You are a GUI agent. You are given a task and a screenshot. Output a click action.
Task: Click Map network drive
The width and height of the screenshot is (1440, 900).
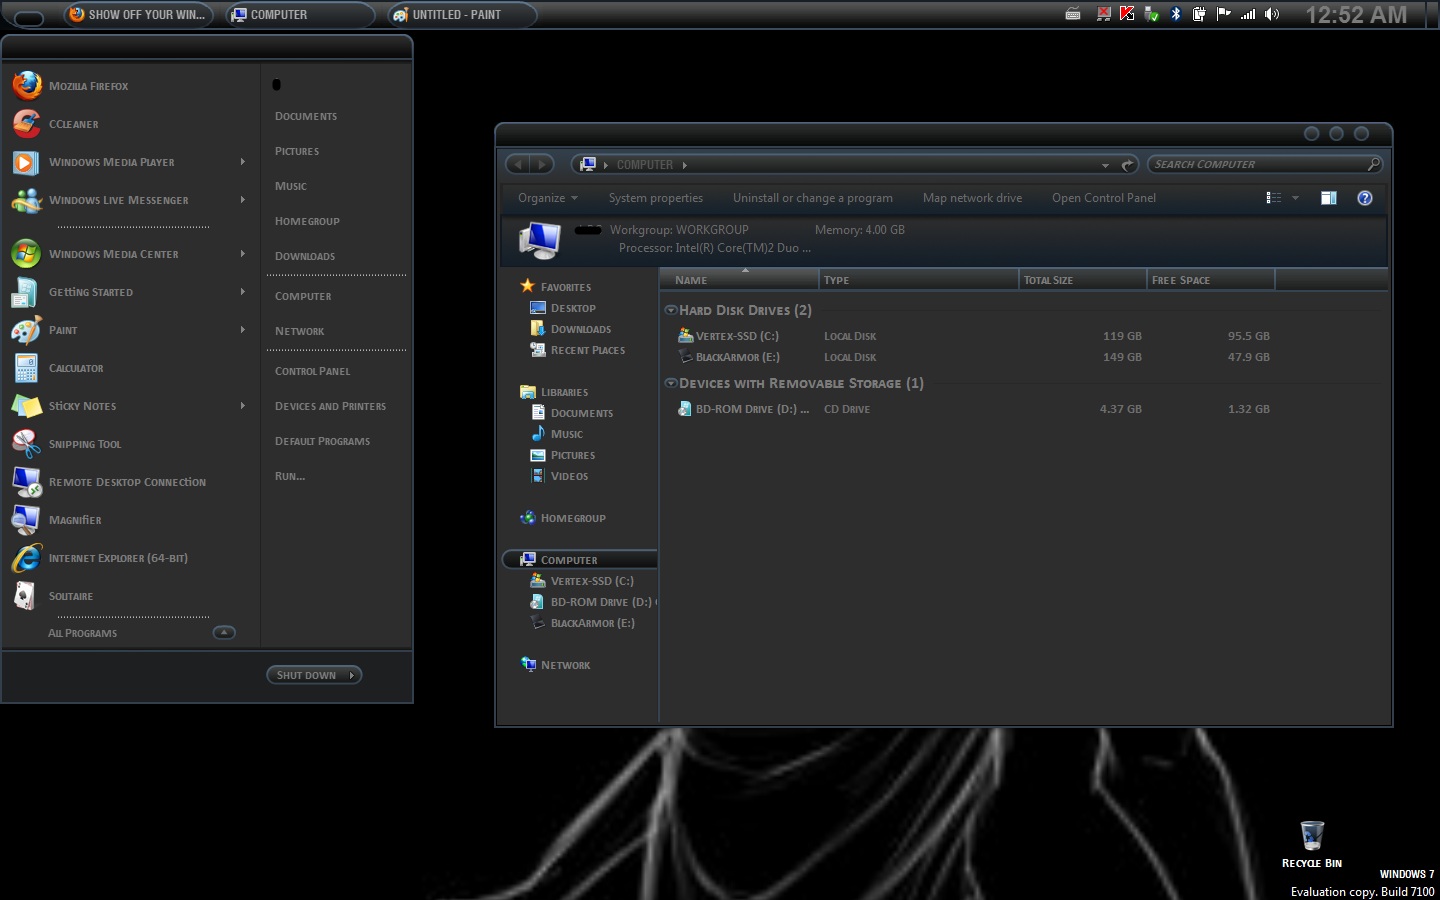coord(972,198)
